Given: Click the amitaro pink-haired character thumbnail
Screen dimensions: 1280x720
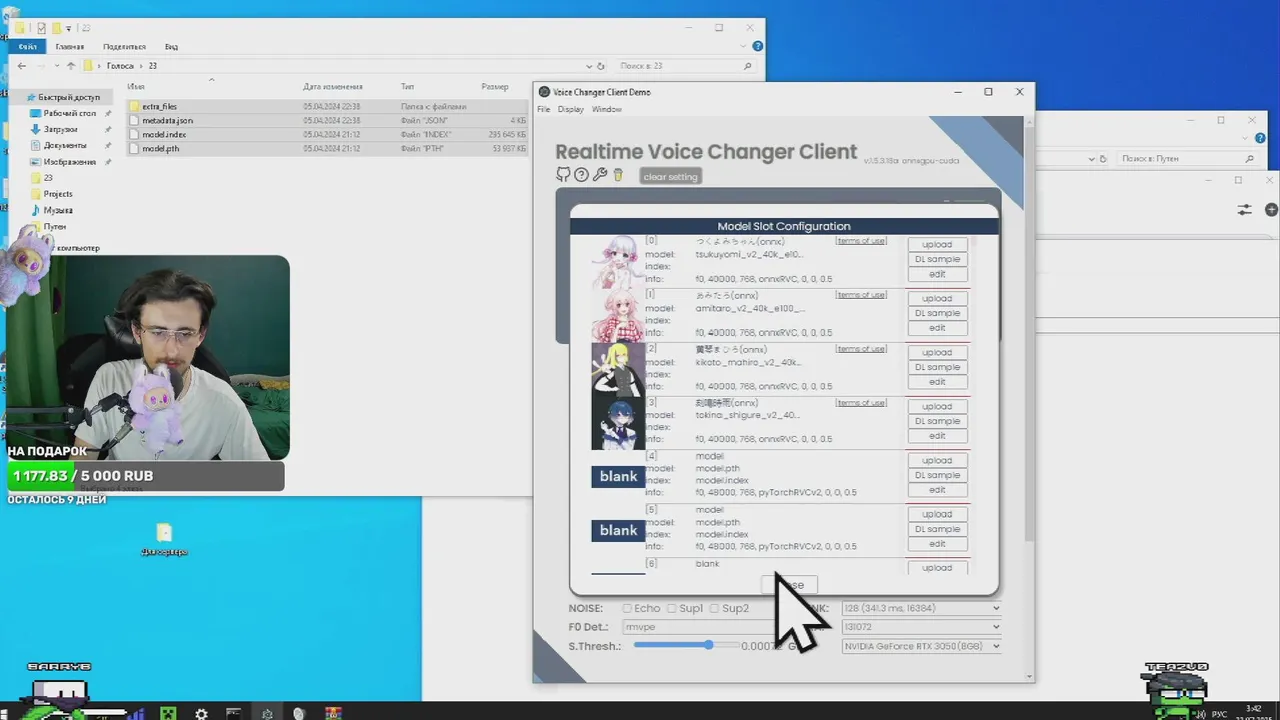Looking at the screenshot, I should pos(618,316).
